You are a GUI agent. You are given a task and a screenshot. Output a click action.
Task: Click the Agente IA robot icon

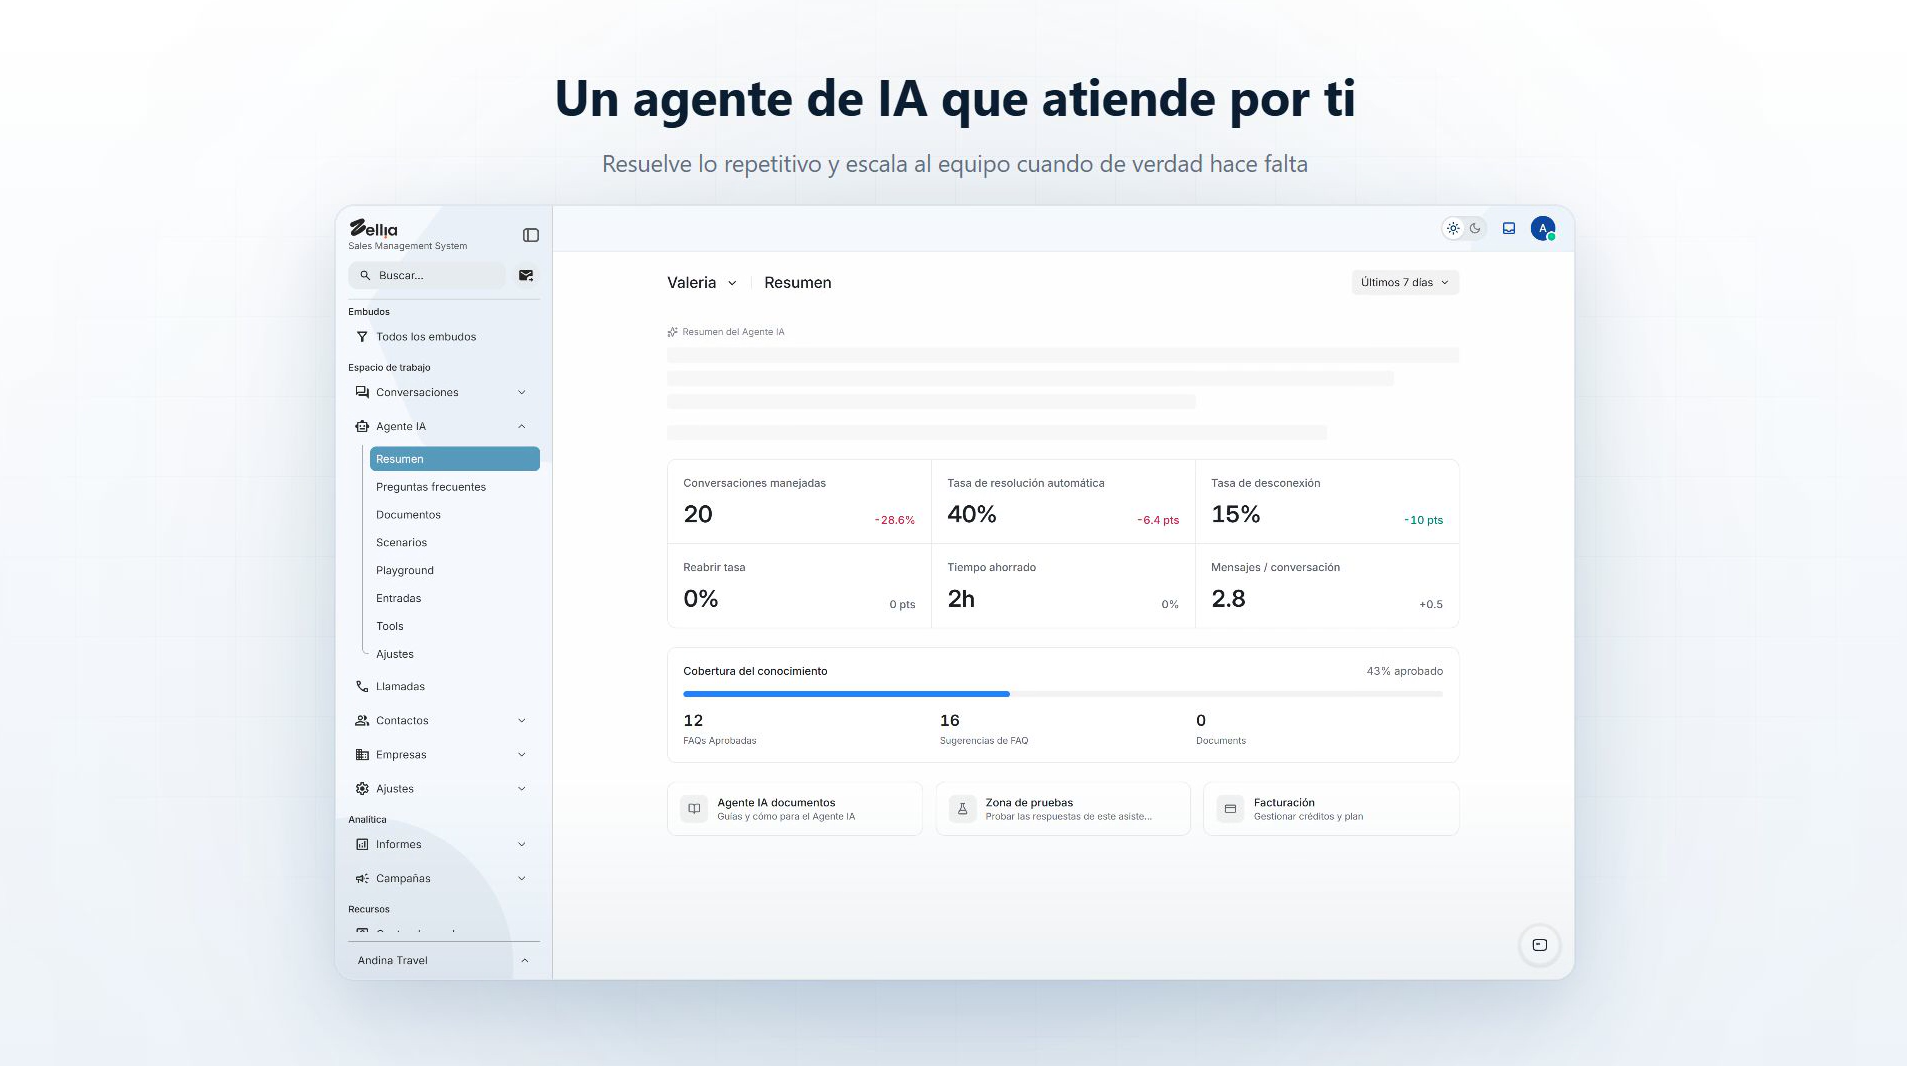[362, 426]
